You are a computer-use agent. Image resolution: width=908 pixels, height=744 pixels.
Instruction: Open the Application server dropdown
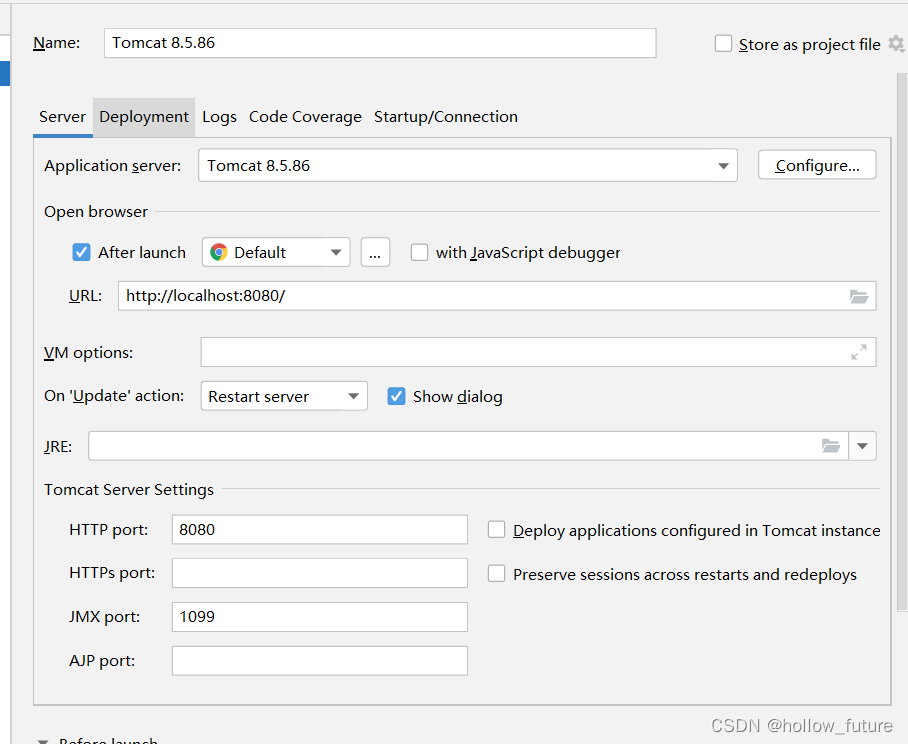click(x=467, y=166)
